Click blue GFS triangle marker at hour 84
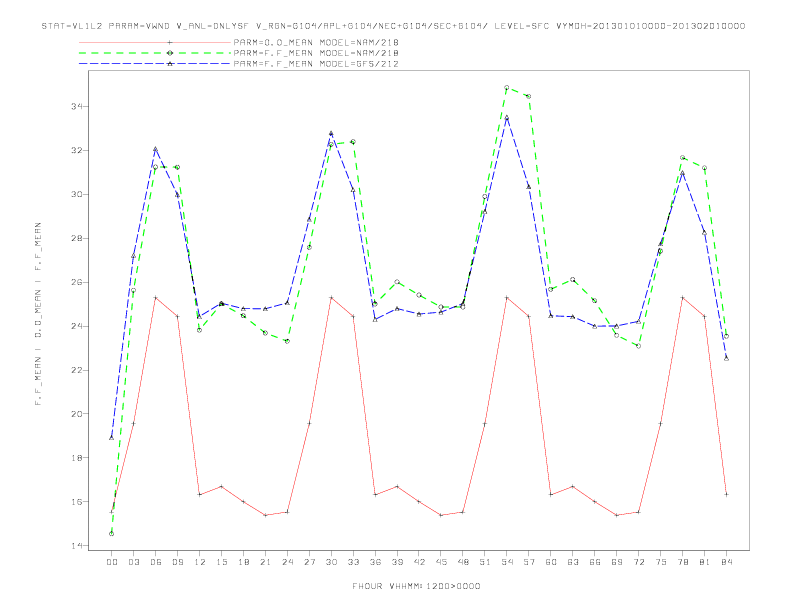The image size is (792, 612). pyautogui.click(x=726, y=358)
